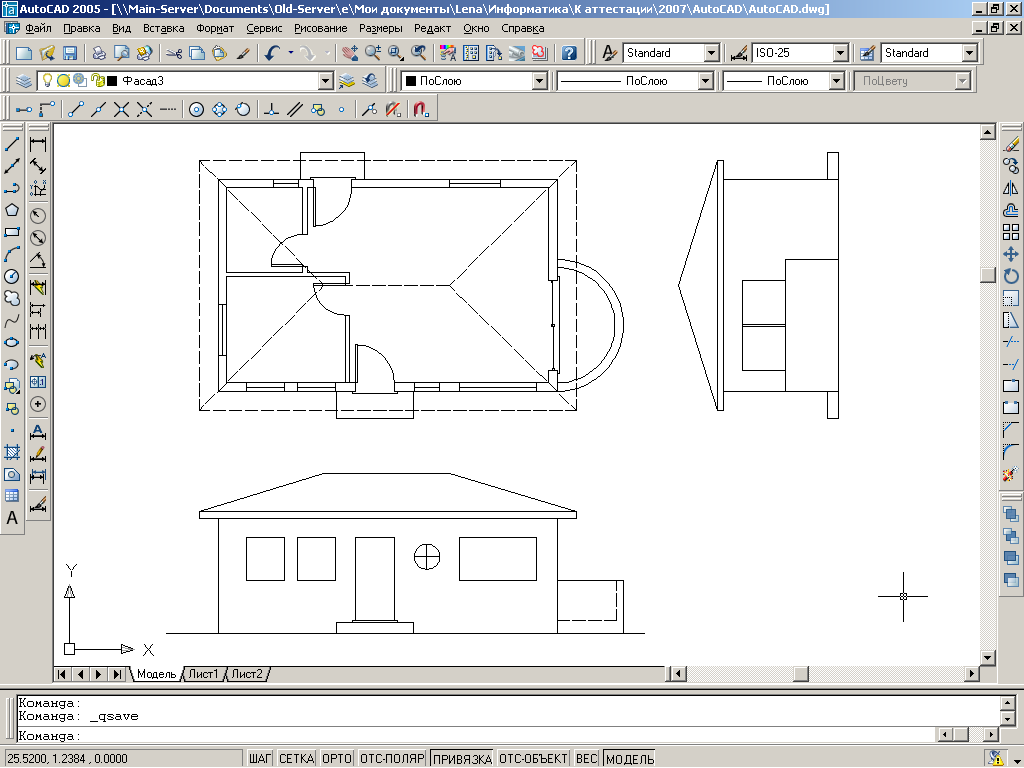The height and width of the screenshot is (768, 1024).
Task: Open the ПоЦвету plot style dropdown
Action: [x=962, y=81]
